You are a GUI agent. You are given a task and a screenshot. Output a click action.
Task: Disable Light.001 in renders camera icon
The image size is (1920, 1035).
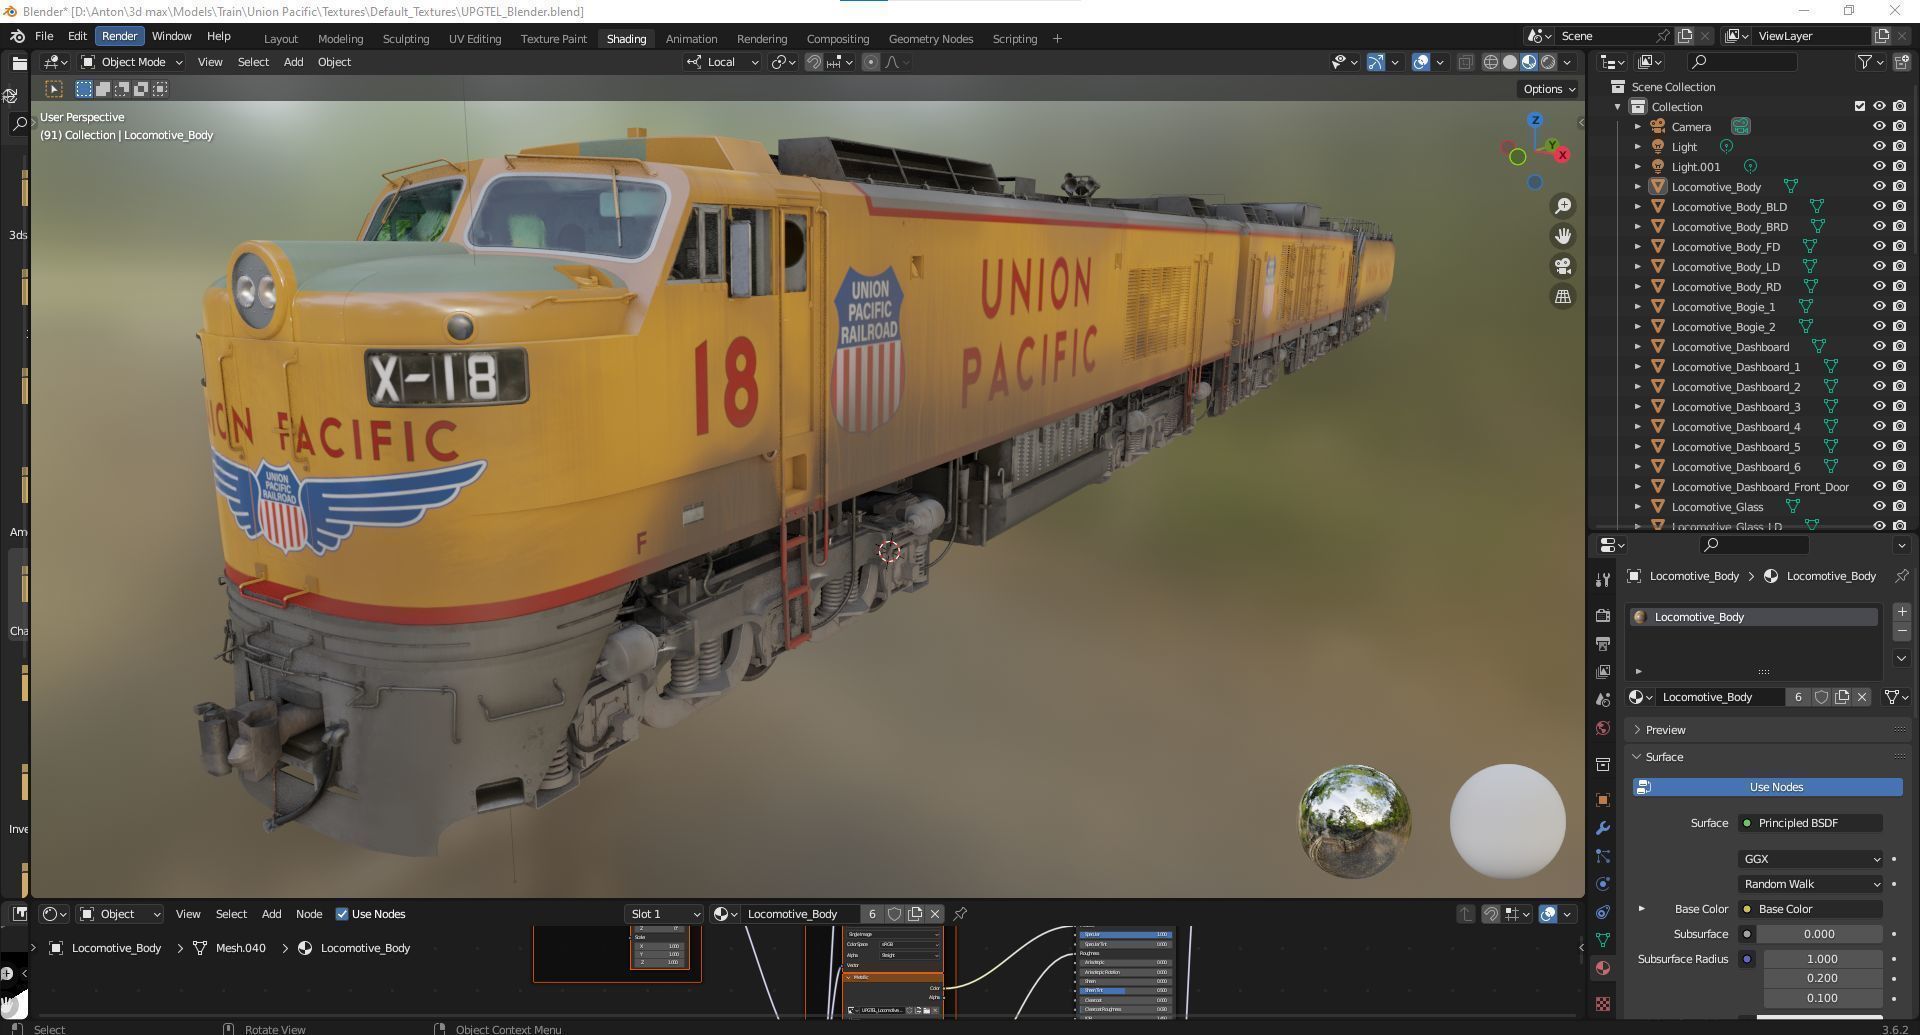pyautogui.click(x=1899, y=167)
